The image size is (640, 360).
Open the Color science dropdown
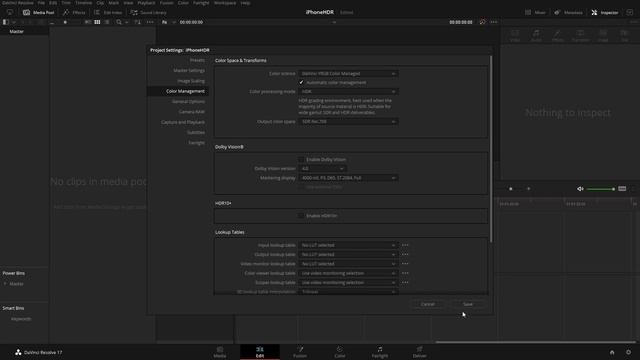[x=349, y=74]
